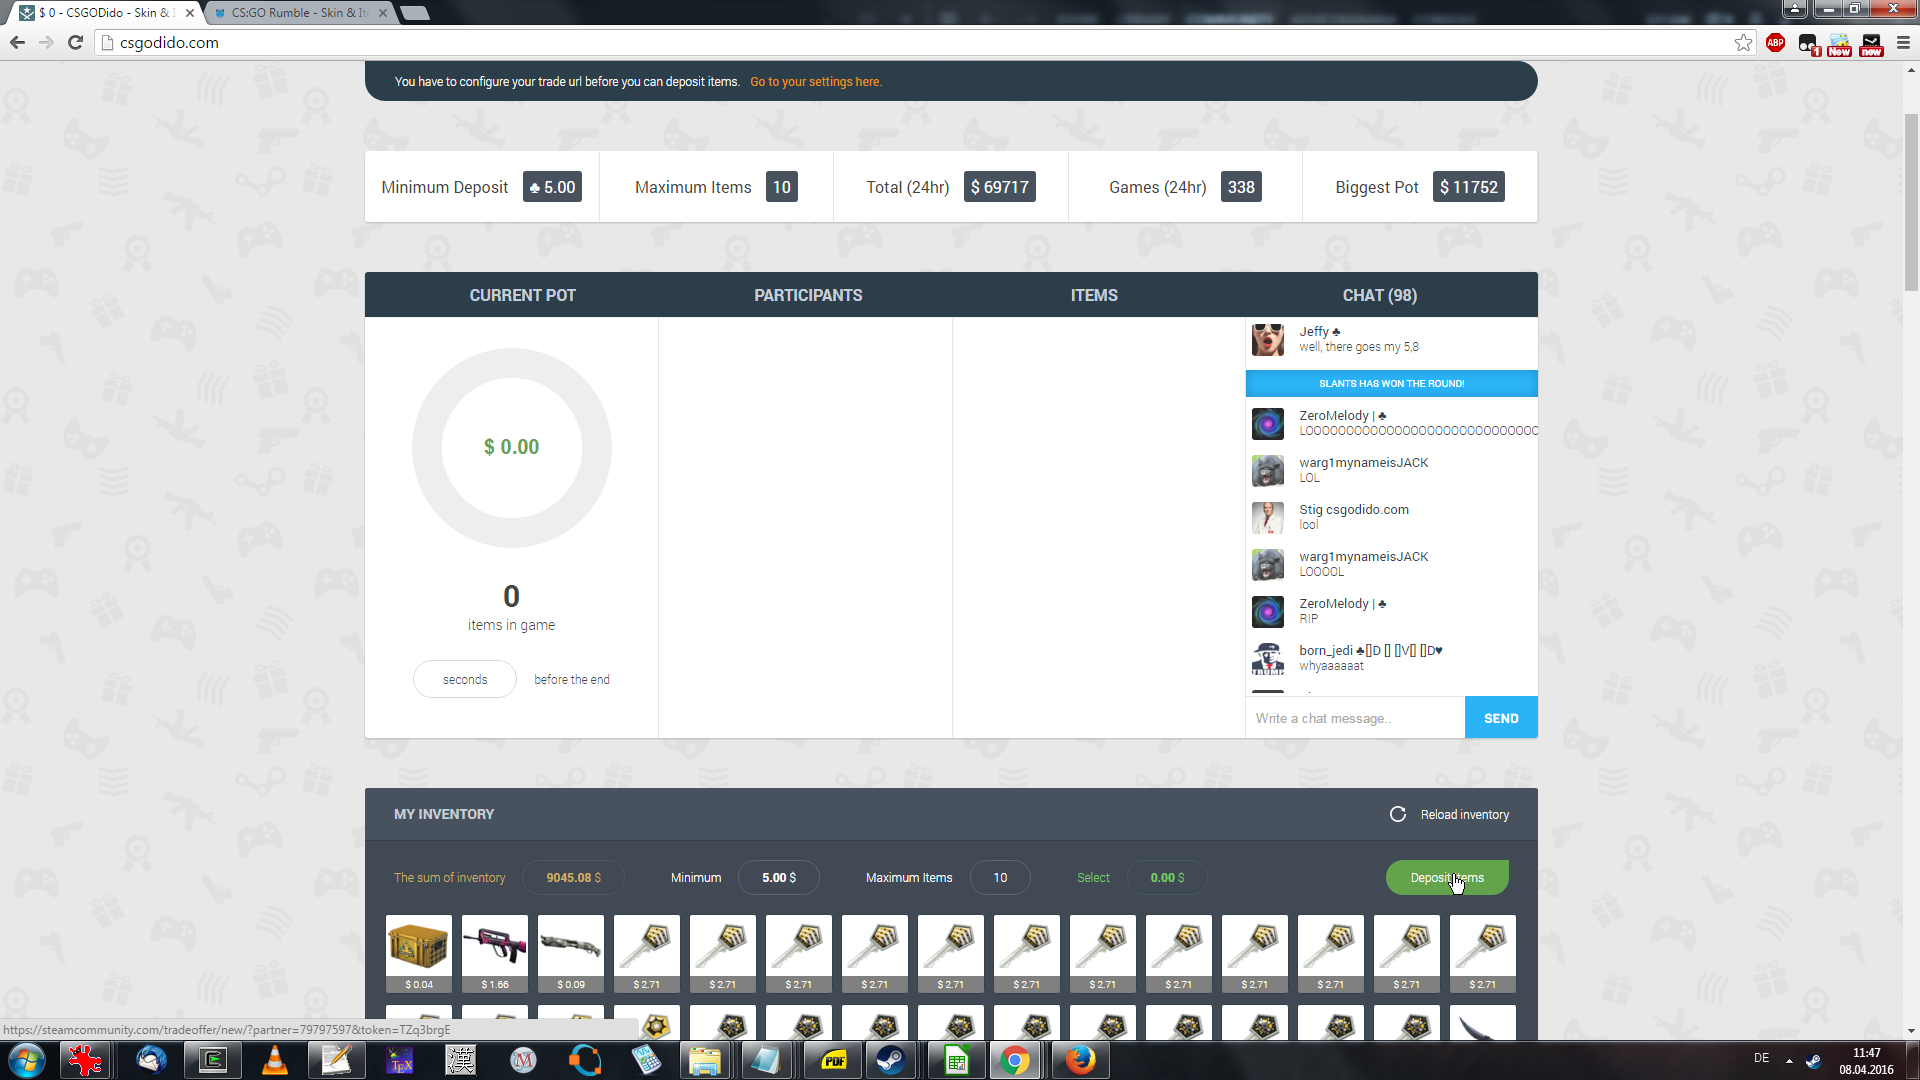
Task: Click the 'Write a chat message' field
Action: coord(1354,718)
